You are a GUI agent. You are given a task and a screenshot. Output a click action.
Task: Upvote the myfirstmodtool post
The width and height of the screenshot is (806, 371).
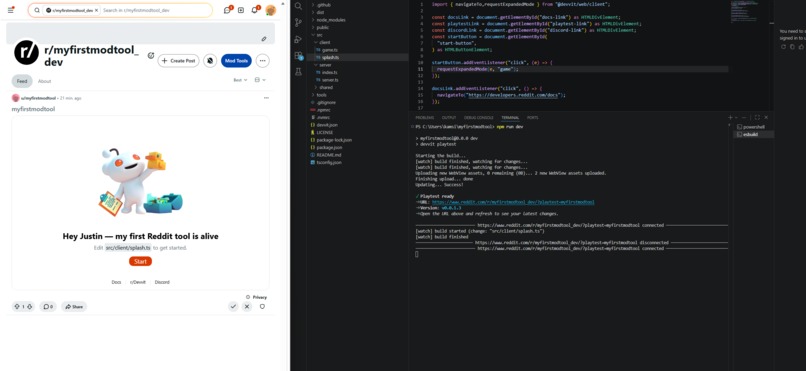click(x=16, y=307)
